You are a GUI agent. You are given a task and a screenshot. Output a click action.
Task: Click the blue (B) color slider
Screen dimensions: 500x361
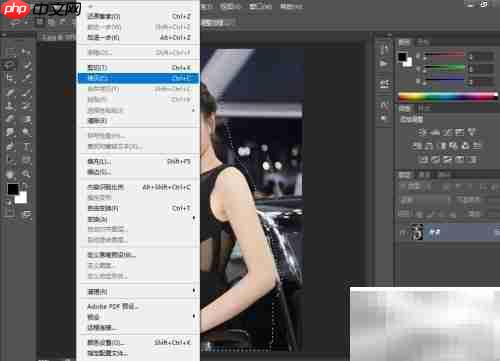pyautogui.click(x=444, y=80)
